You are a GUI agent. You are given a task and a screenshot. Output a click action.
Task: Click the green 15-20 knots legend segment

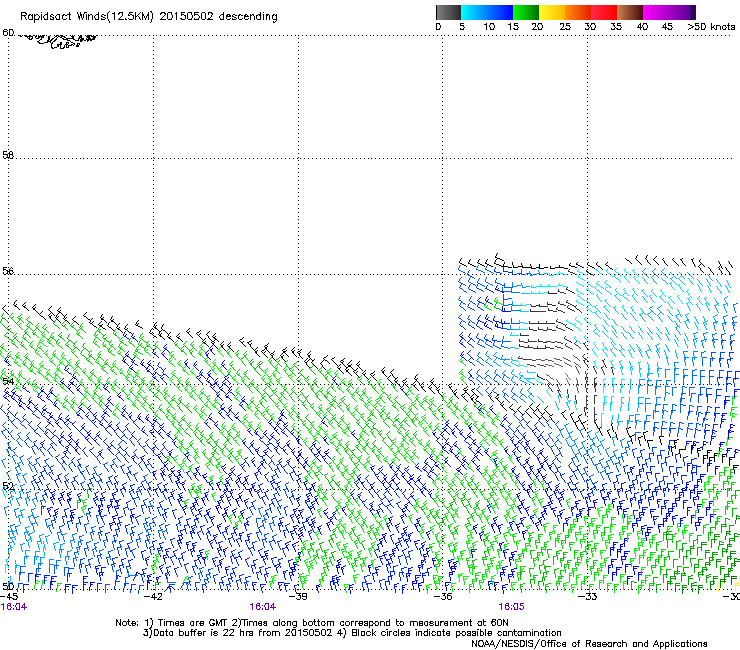click(526, 12)
